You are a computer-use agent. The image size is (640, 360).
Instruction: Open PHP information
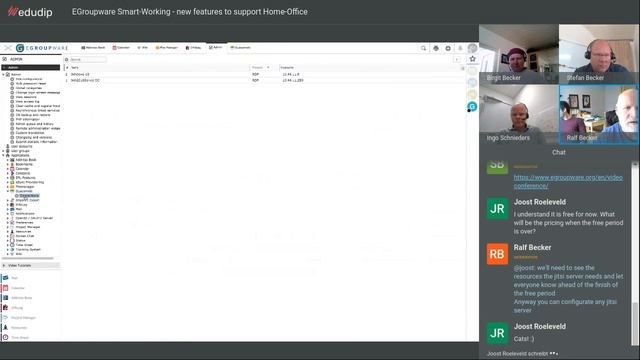pyautogui.click(x=27, y=120)
